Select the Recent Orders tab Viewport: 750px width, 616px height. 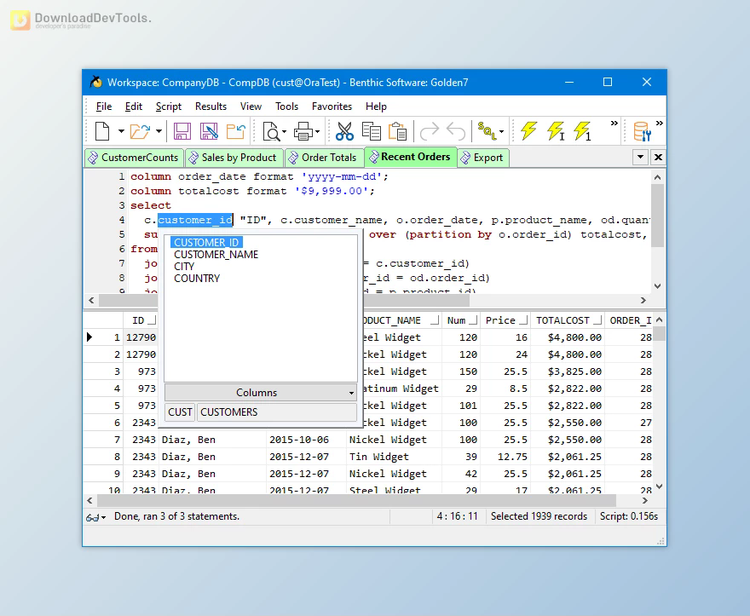pyautogui.click(x=410, y=156)
